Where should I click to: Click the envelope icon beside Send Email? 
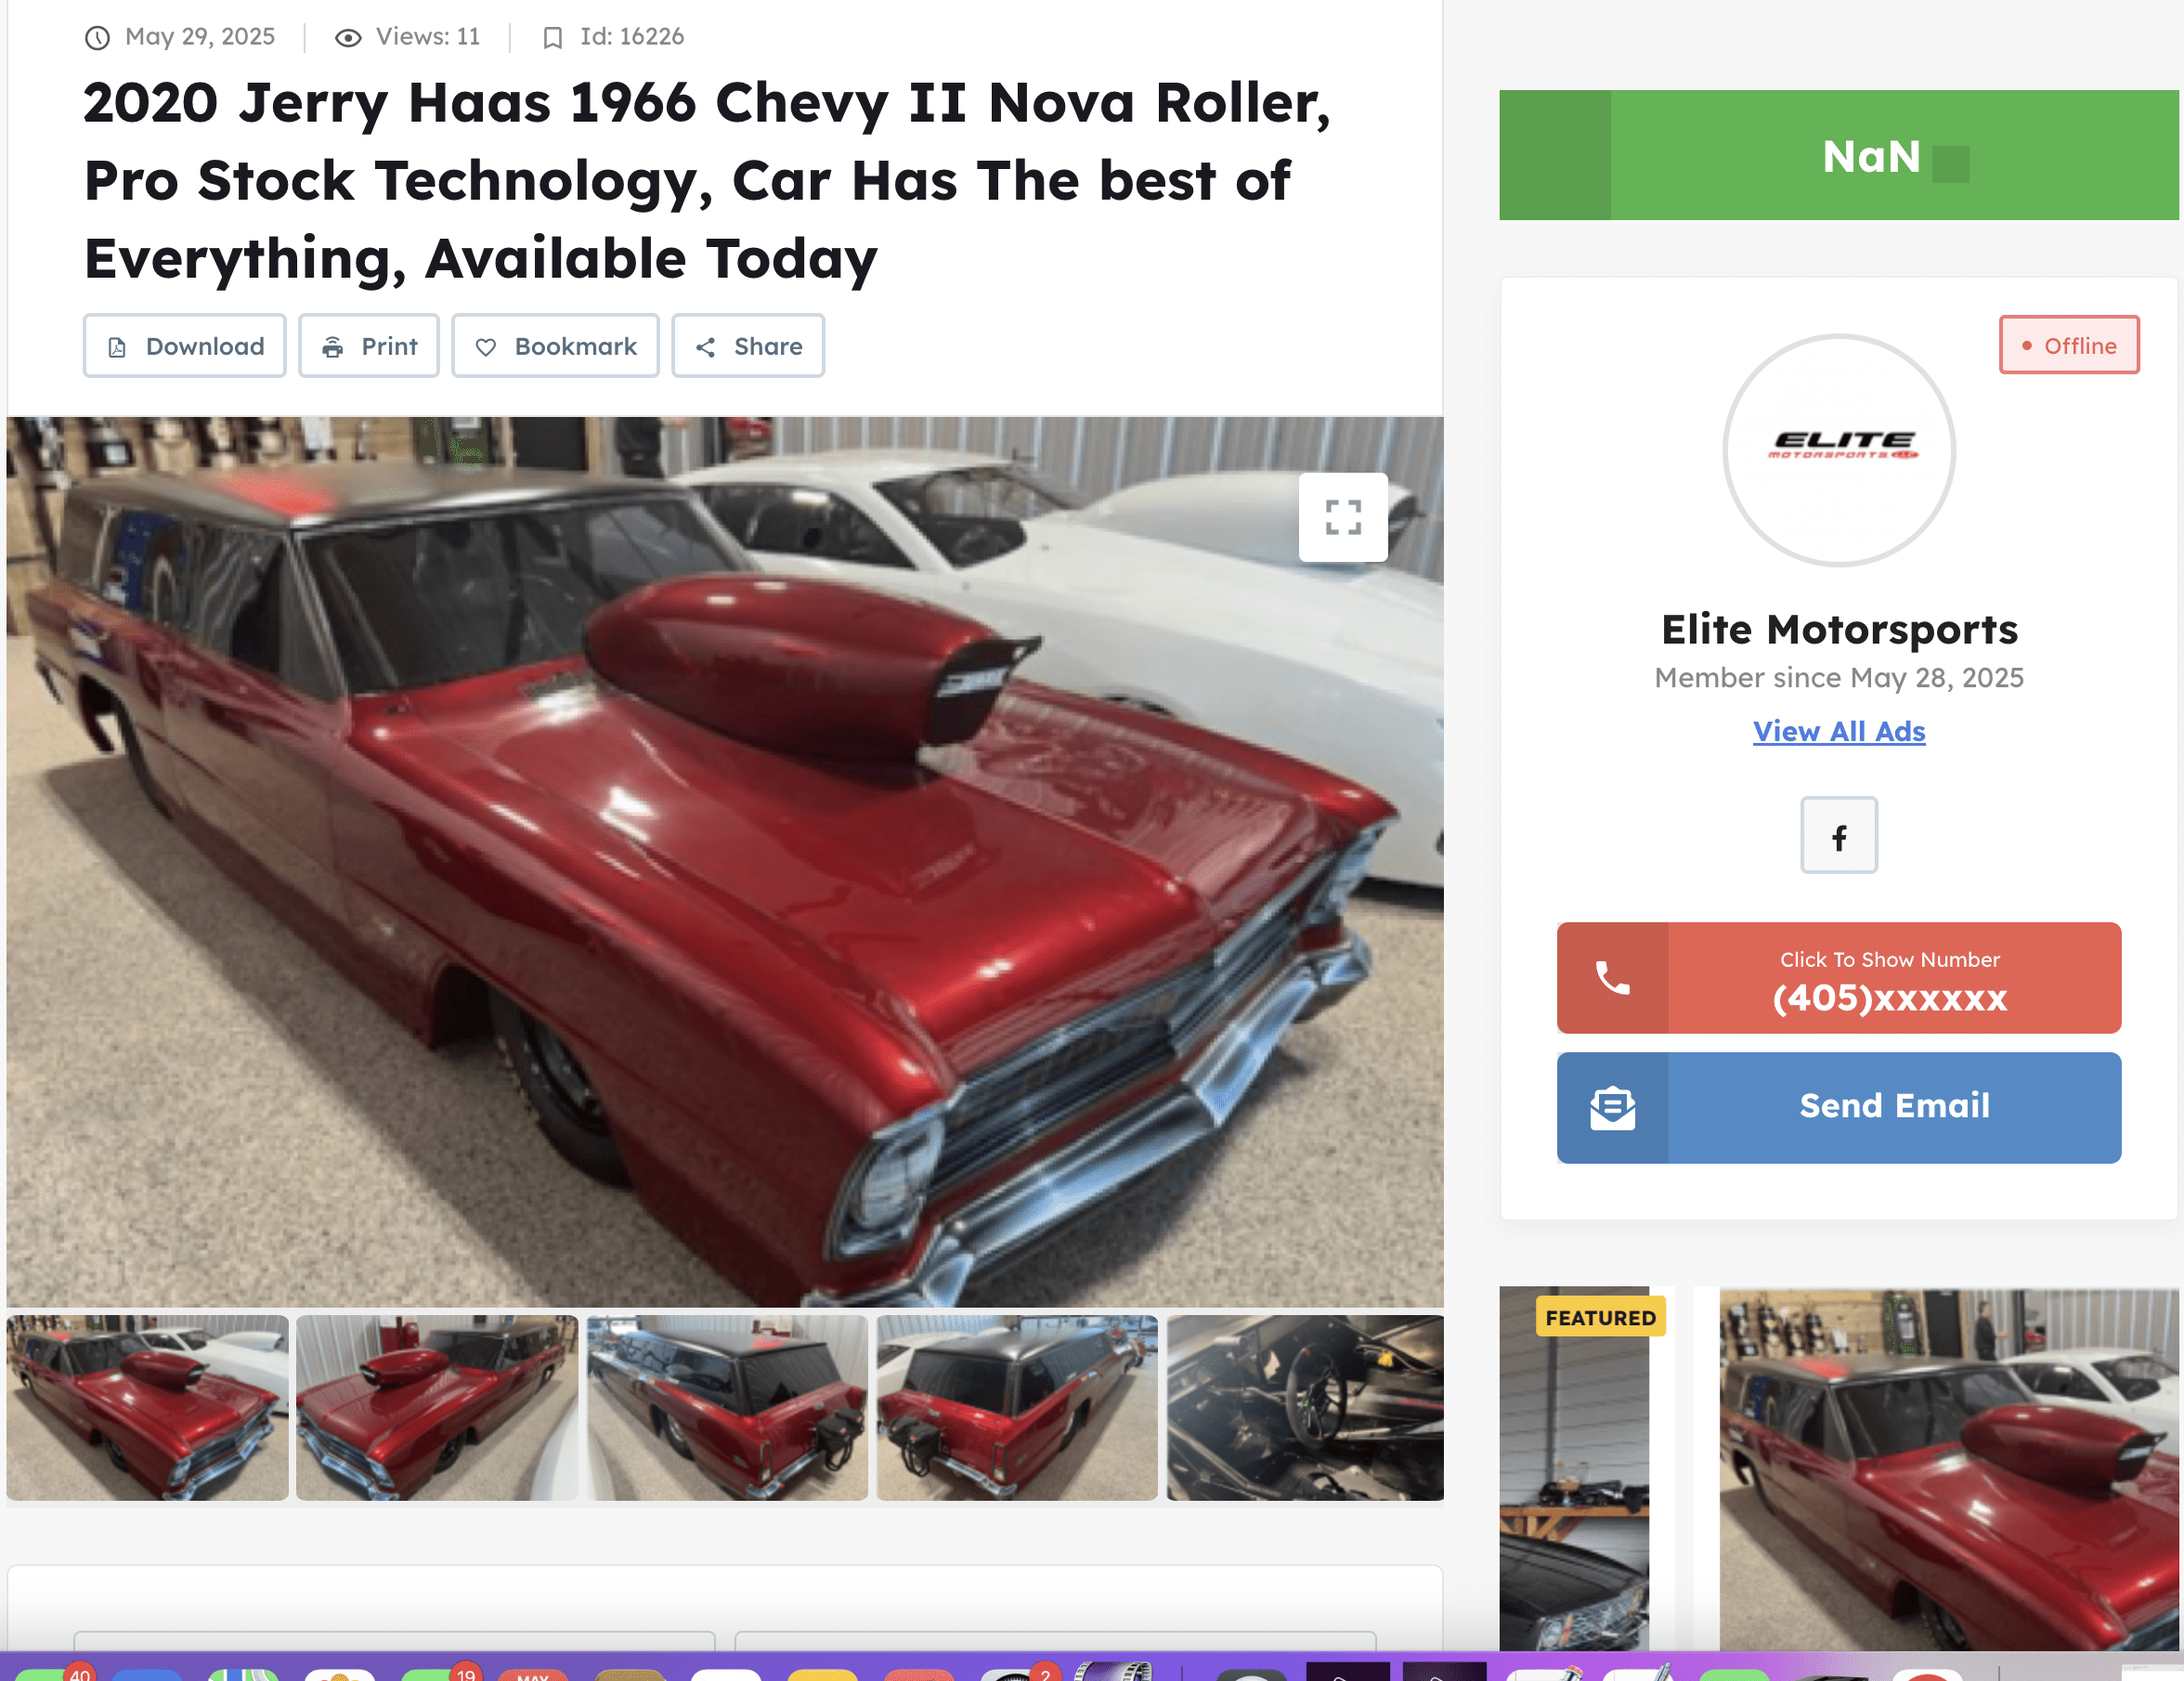coord(1612,1107)
